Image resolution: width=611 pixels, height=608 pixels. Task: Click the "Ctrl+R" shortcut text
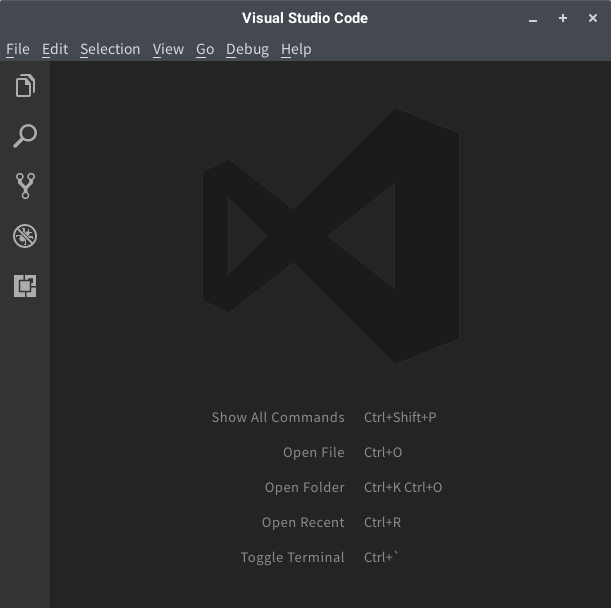coord(382,523)
